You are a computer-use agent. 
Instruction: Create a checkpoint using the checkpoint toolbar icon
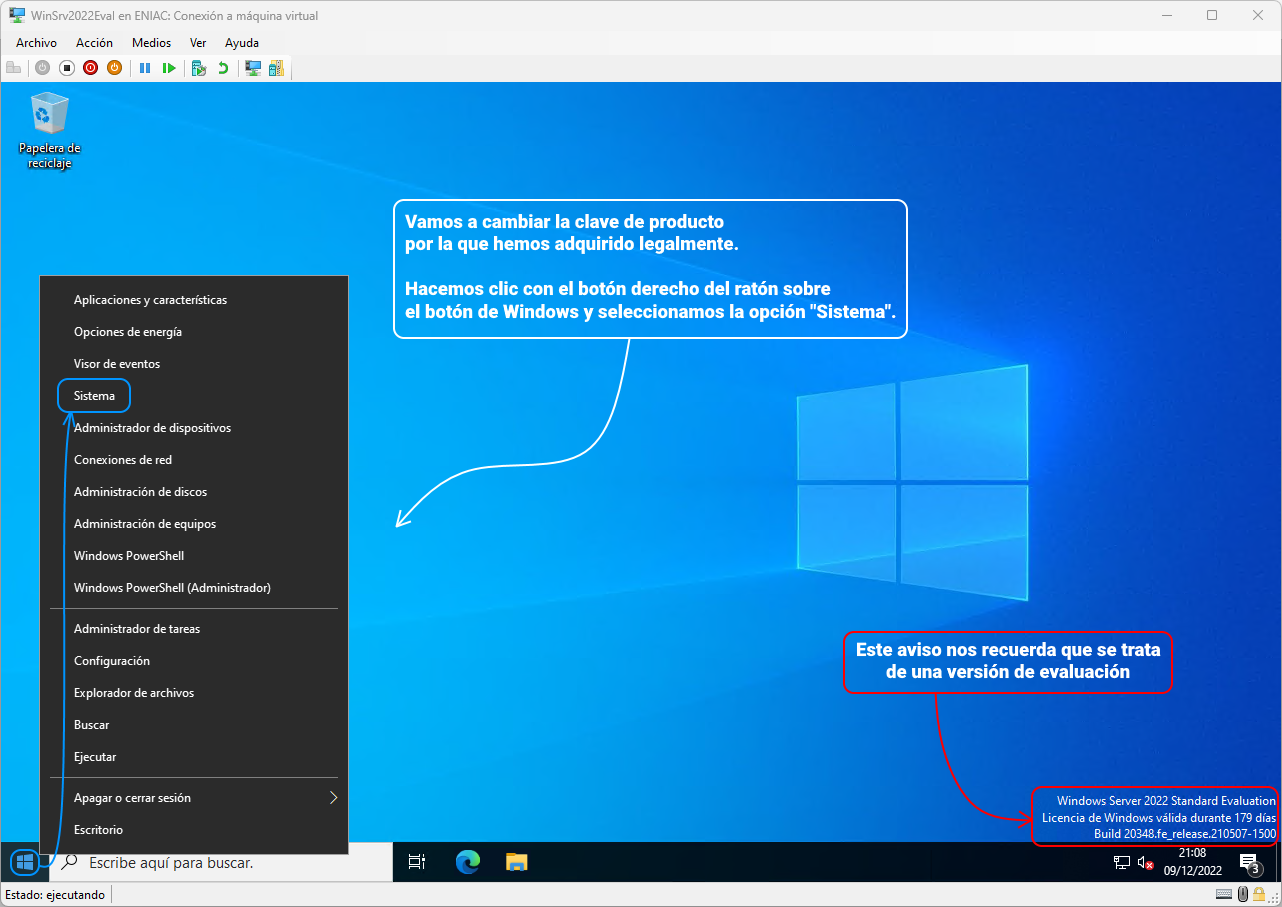tap(199, 68)
